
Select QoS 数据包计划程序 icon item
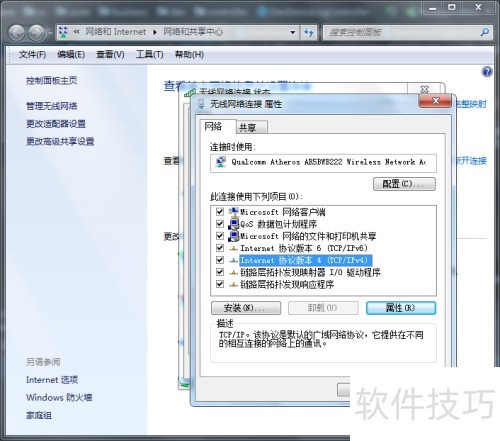coord(234,224)
